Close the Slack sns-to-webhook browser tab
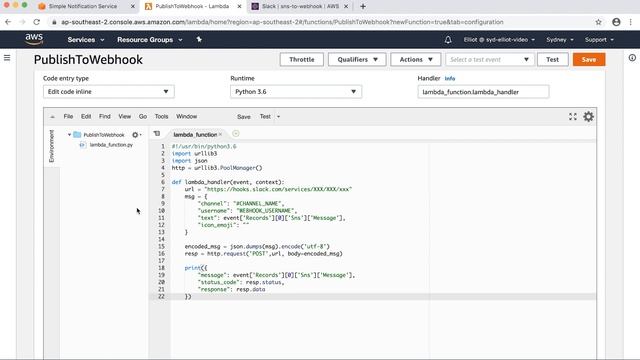The width and height of the screenshot is (640, 360). (346, 7)
